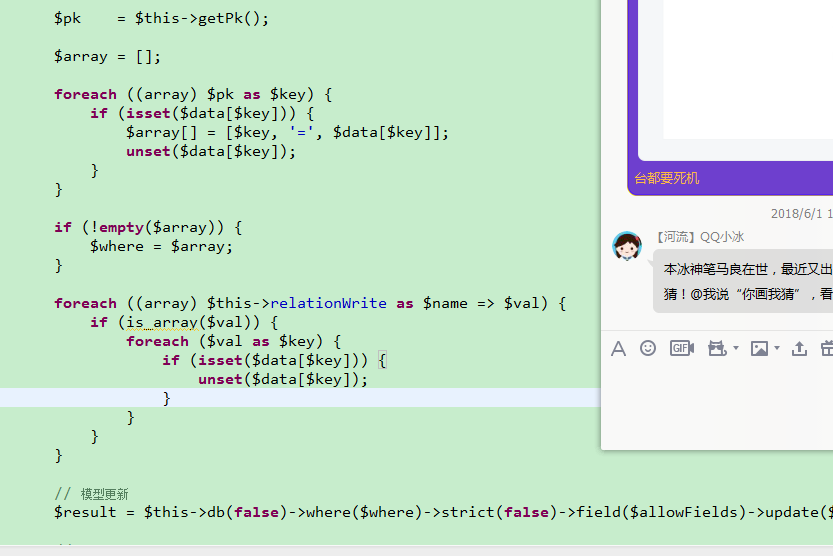Open the emoji smiley picker in chat toolbar
833x556 pixels.
point(648,348)
